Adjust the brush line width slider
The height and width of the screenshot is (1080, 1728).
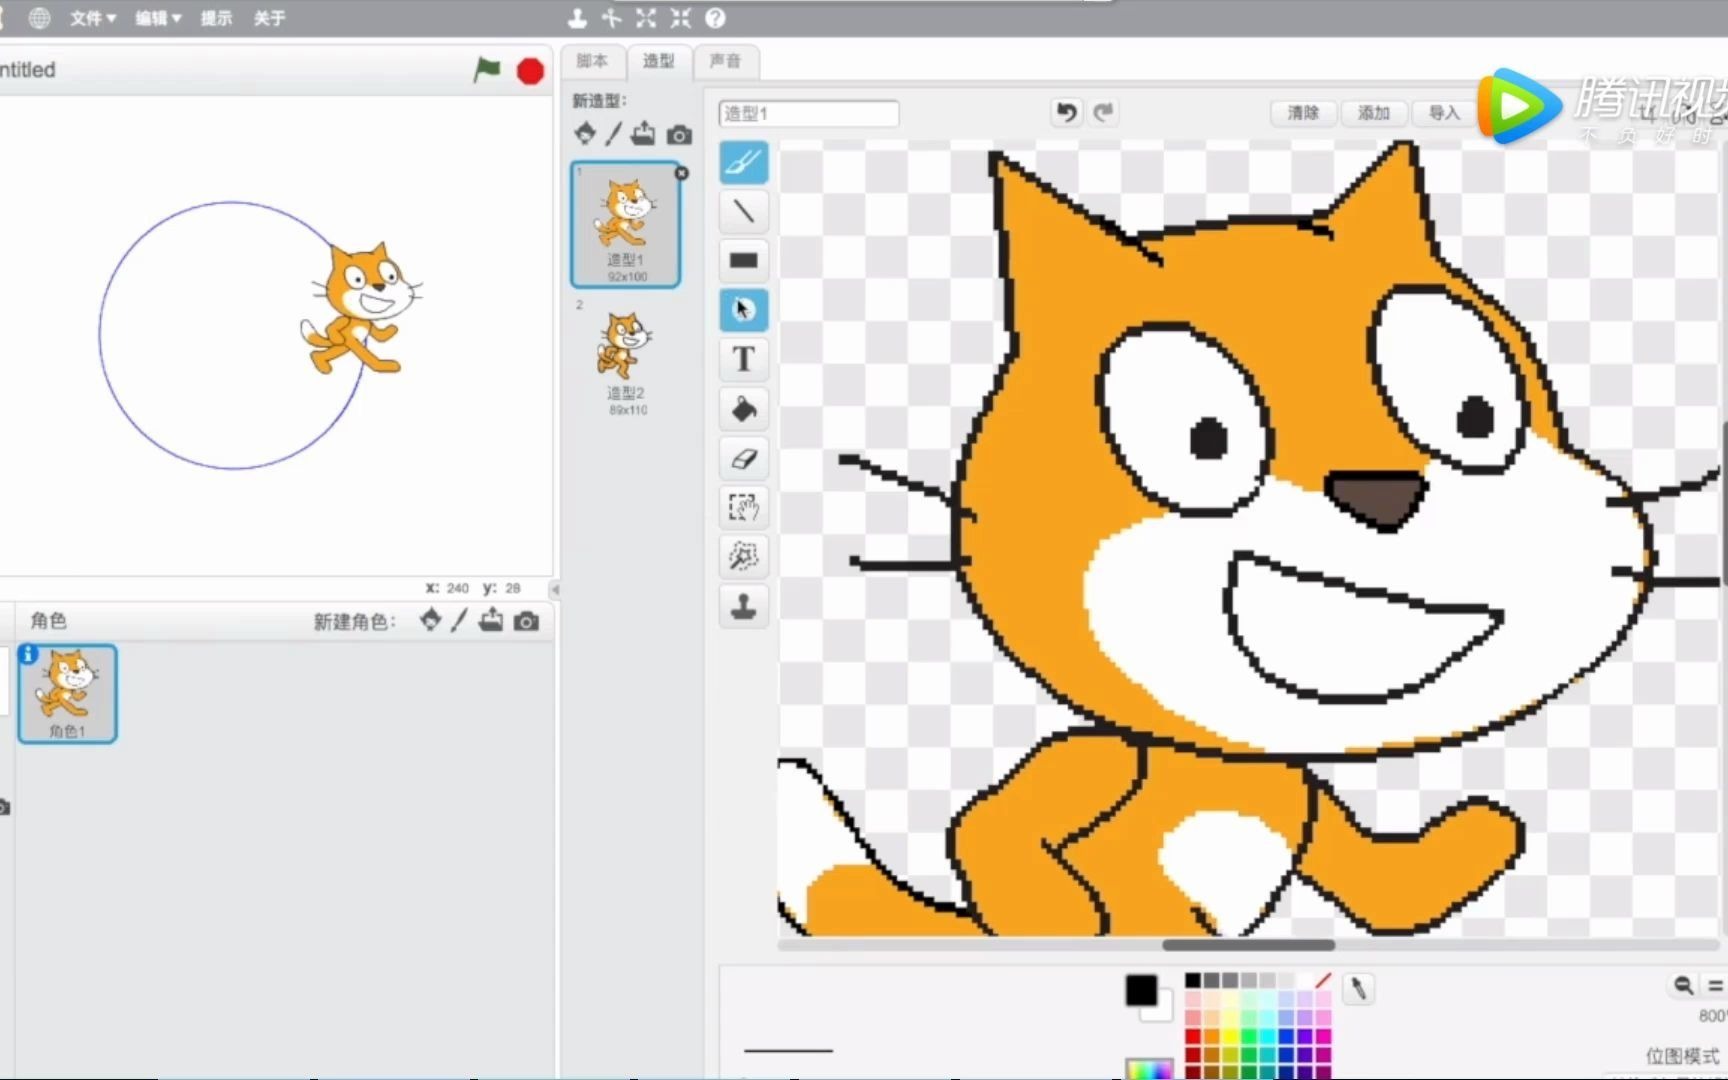click(788, 1050)
